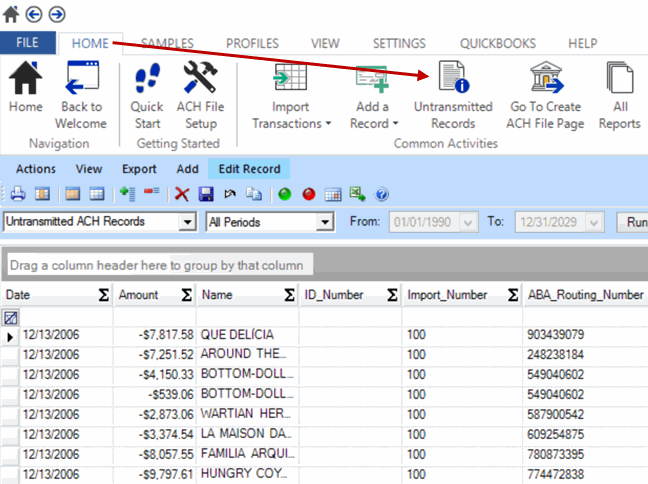648x484 pixels.
Task: Click the Back to Welcome button
Action: click(82, 96)
